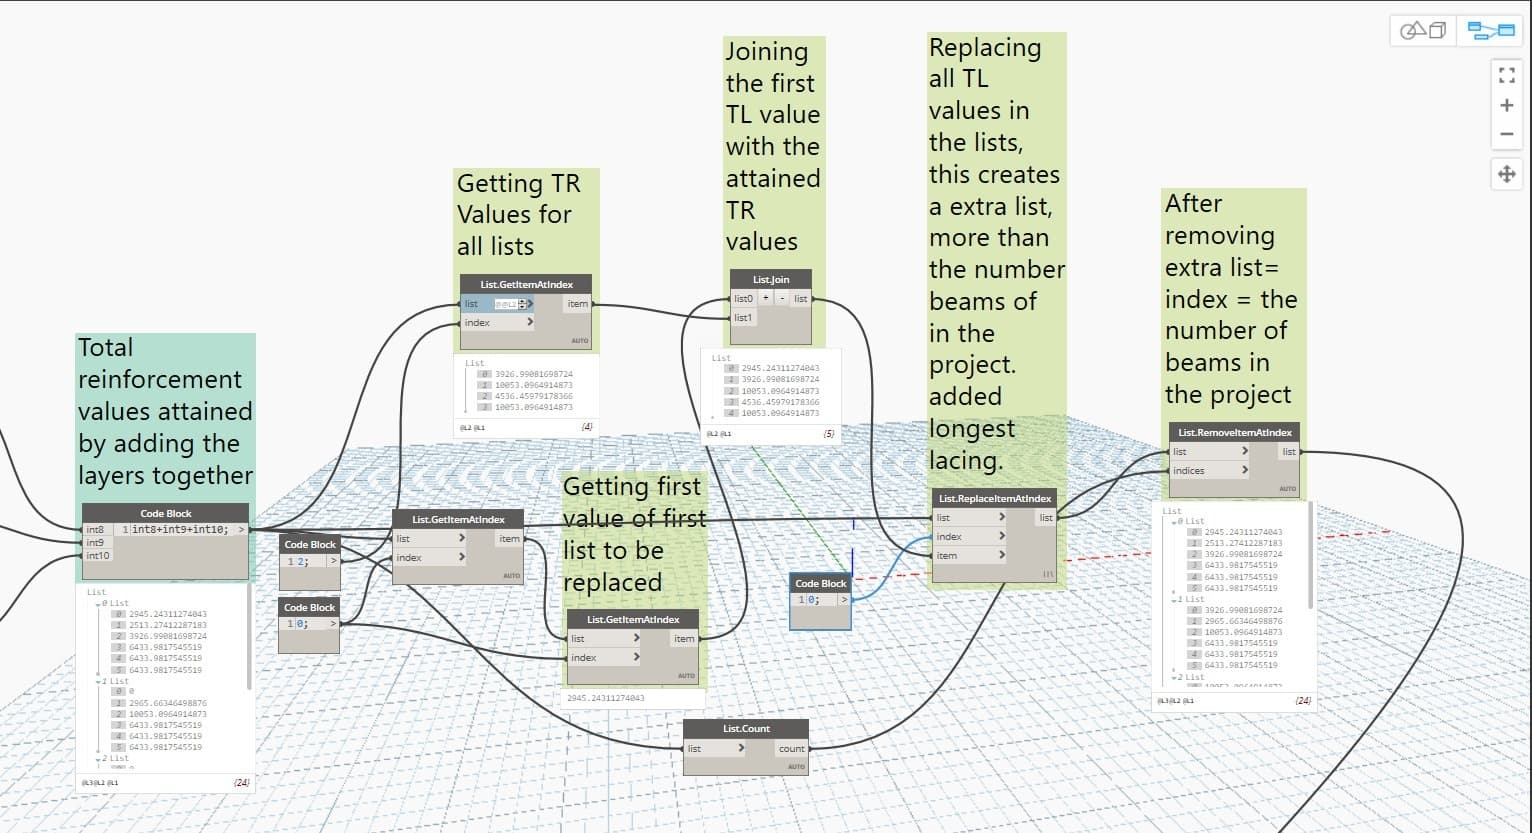Click the List.Join node title
This screenshot has width=1532, height=833.
(x=771, y=280)
